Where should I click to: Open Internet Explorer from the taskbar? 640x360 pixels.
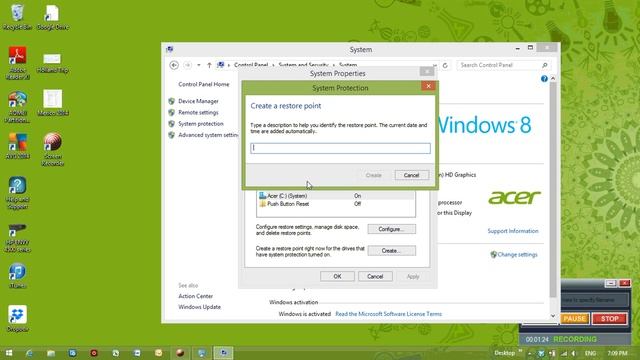29,353
